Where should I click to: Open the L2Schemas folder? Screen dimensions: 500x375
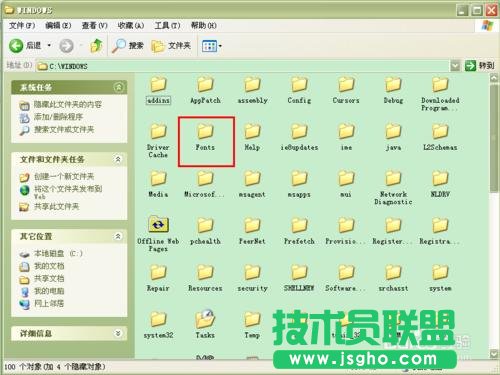440,137
